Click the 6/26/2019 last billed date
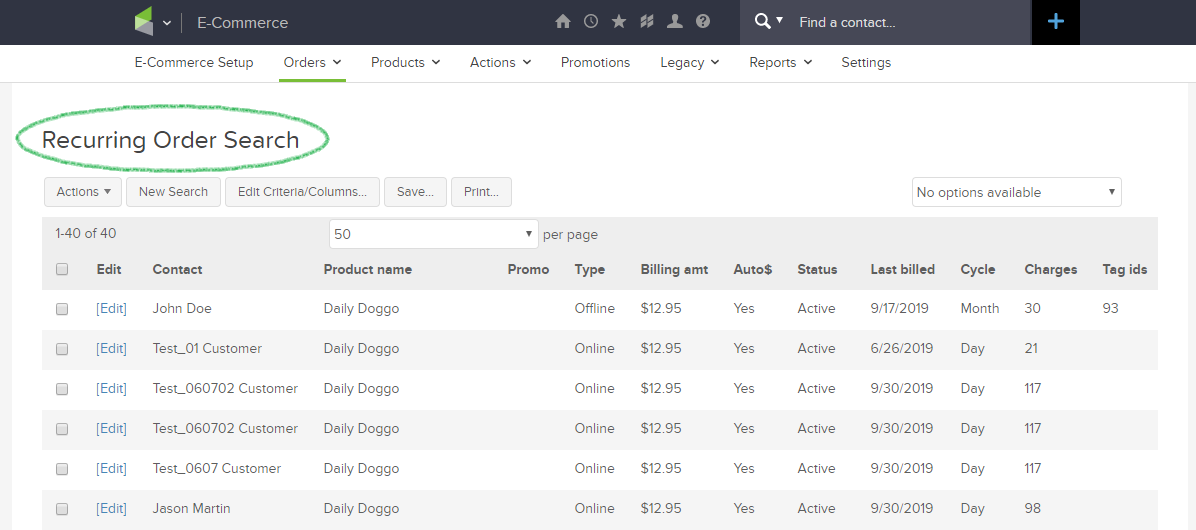Screen dimensions: 1196x530 click(902, 349)
